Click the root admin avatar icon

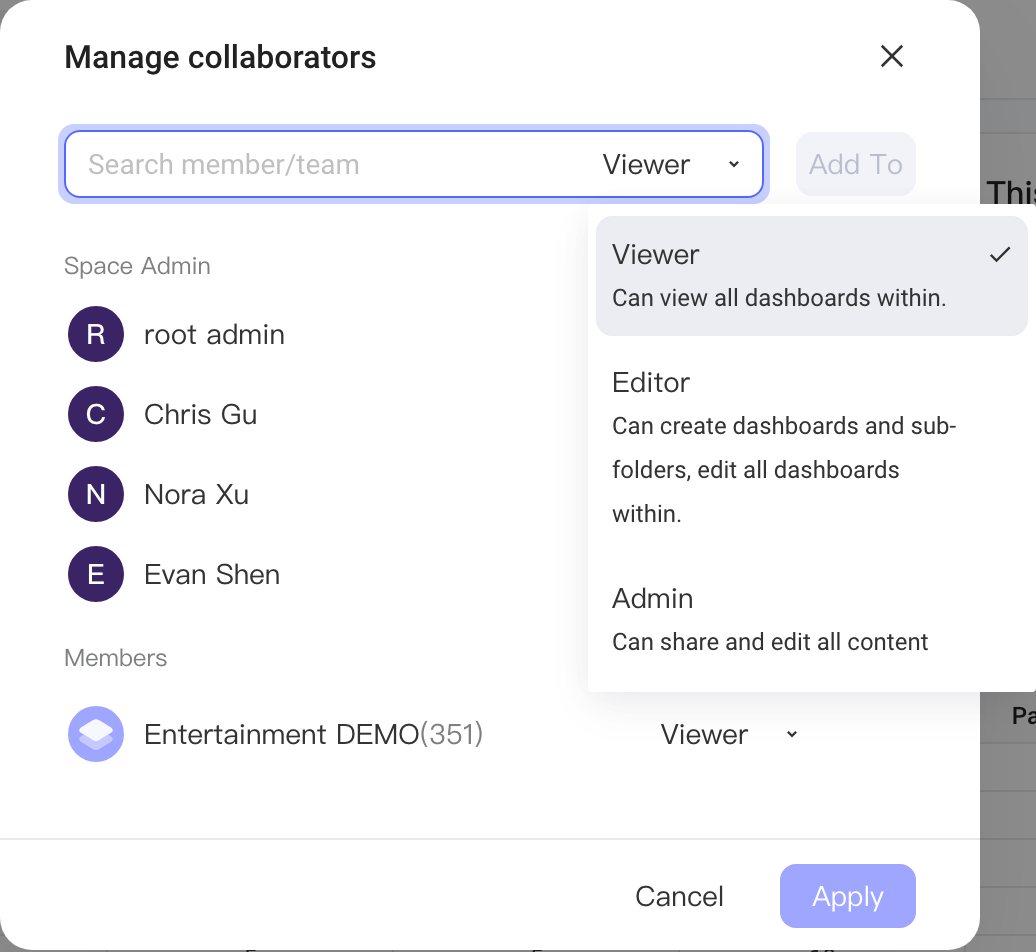pos(96,334)
